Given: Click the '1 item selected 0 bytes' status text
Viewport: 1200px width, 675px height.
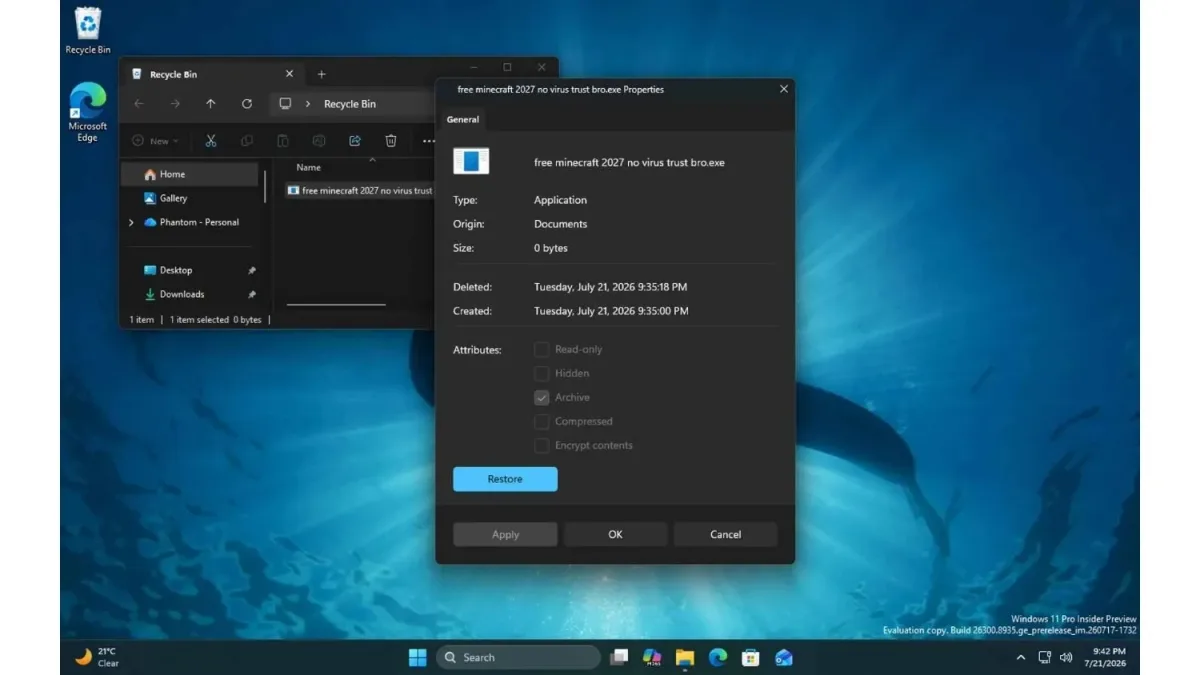Looking at the screenshot, I should (215, 320).
